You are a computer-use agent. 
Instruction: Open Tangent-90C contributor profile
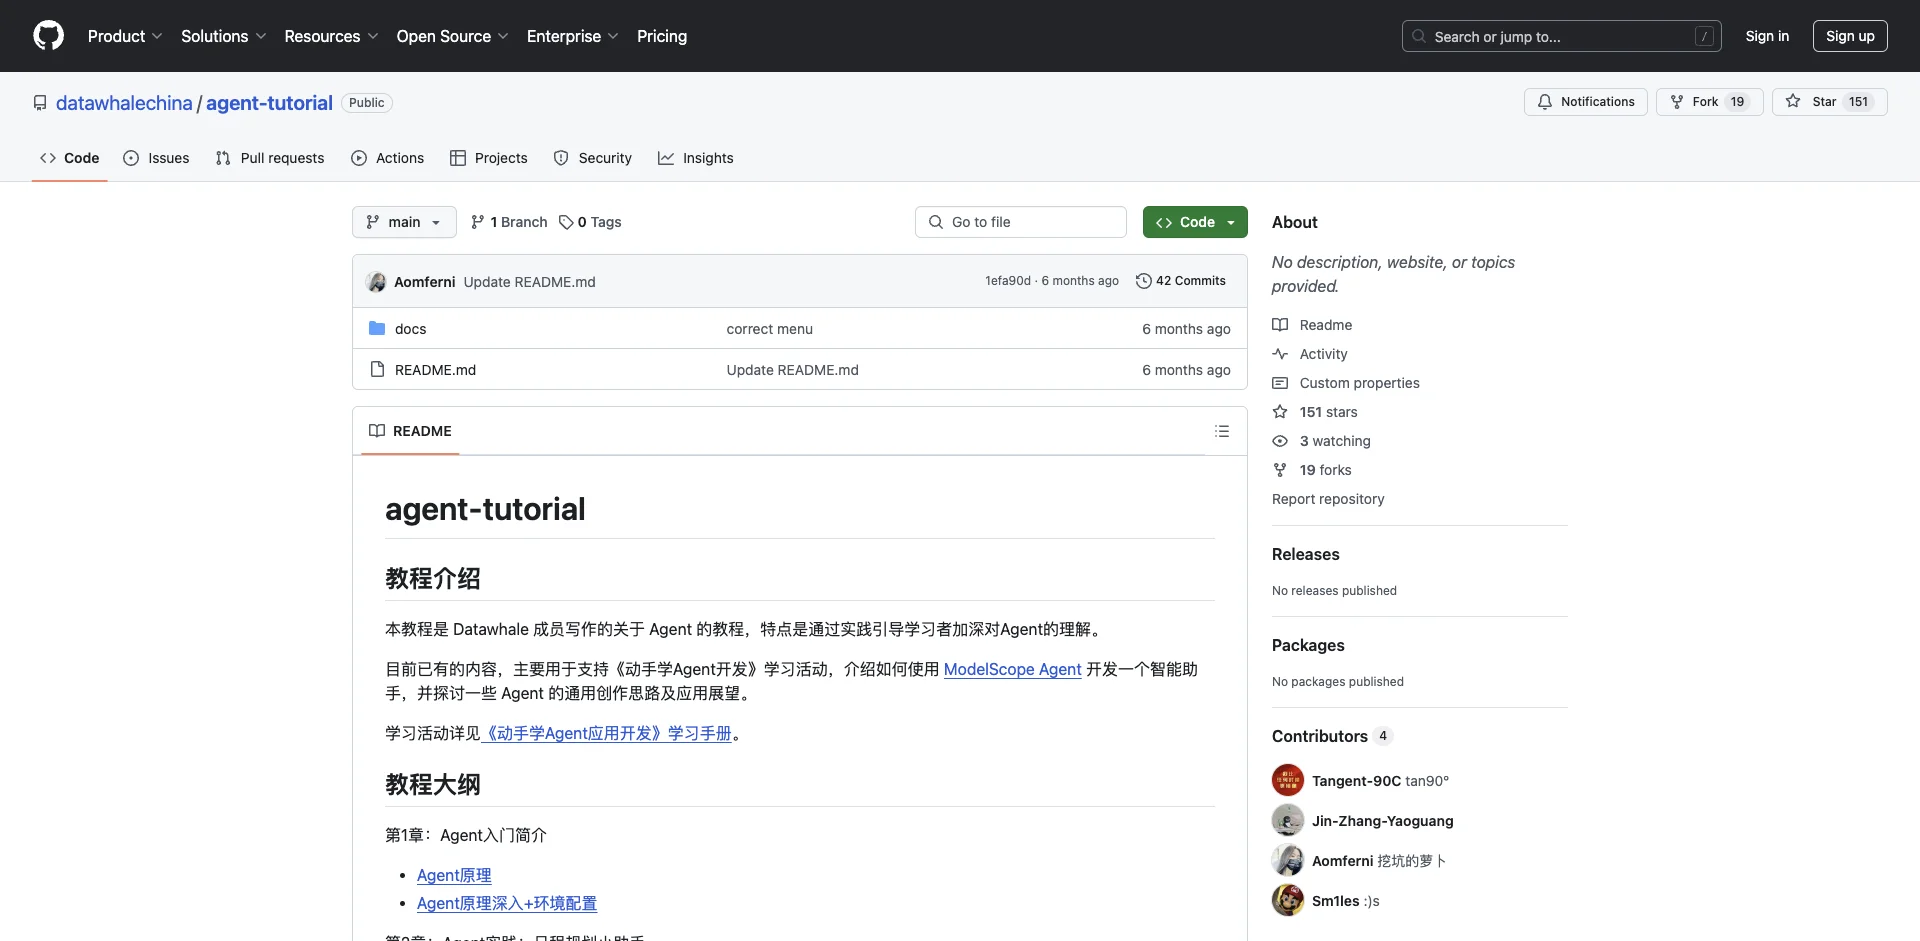pos(1356,781)
